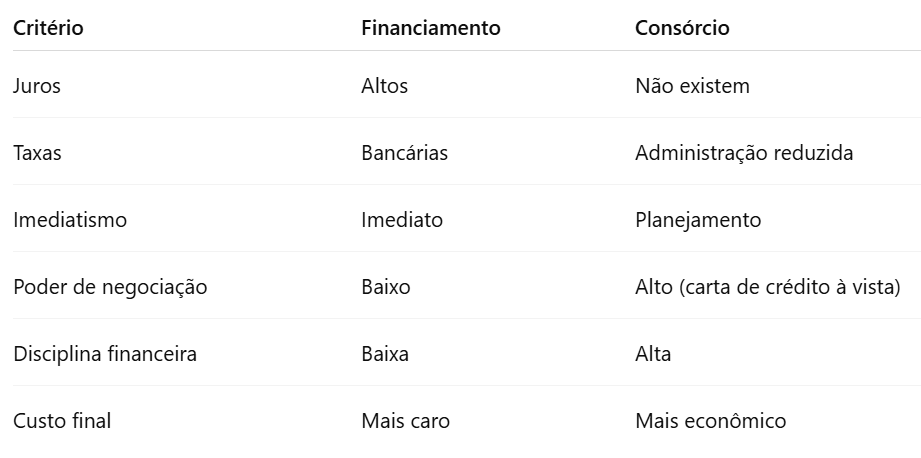Viewport: 921px width, 458px height.
Task: Click the 'Bancárias' cell
Action: [x=404, y=153]
